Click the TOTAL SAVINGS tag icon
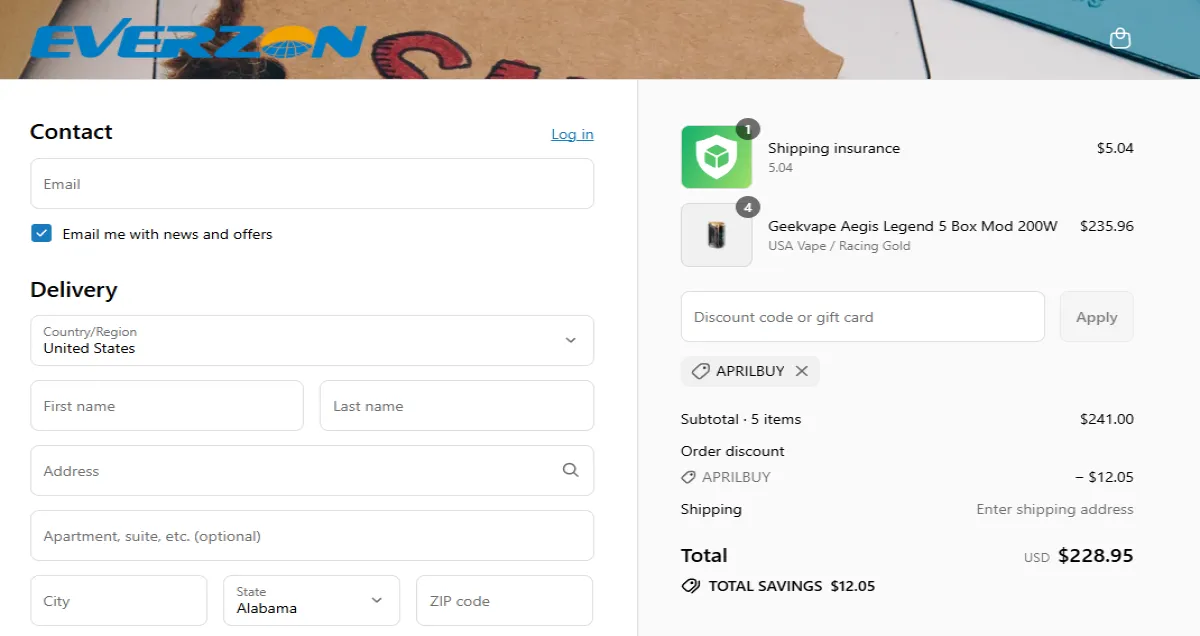The image size is (1200, 636). [x=691, y=586]
